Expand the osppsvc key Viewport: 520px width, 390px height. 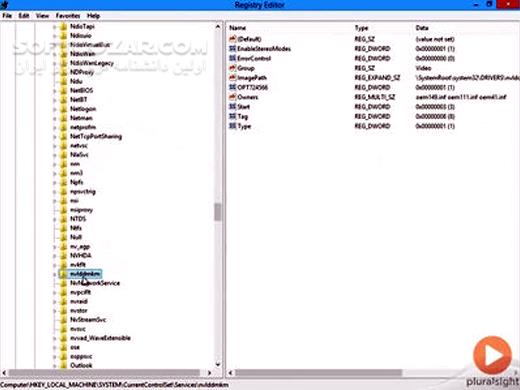coord(55,356)
